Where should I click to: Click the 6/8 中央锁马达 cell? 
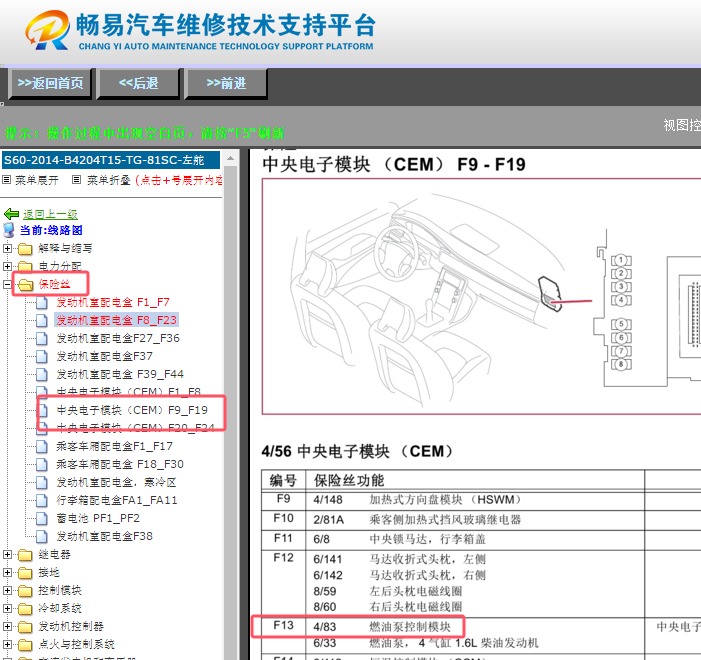tap(399, 539)
